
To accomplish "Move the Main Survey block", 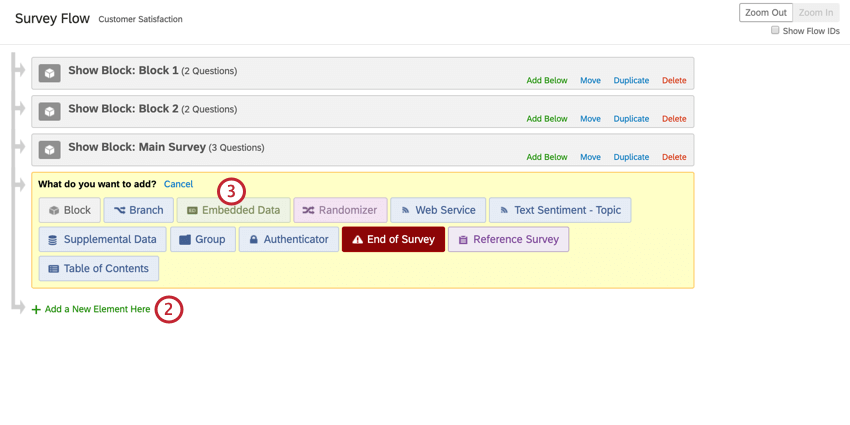I will [590, 157].
